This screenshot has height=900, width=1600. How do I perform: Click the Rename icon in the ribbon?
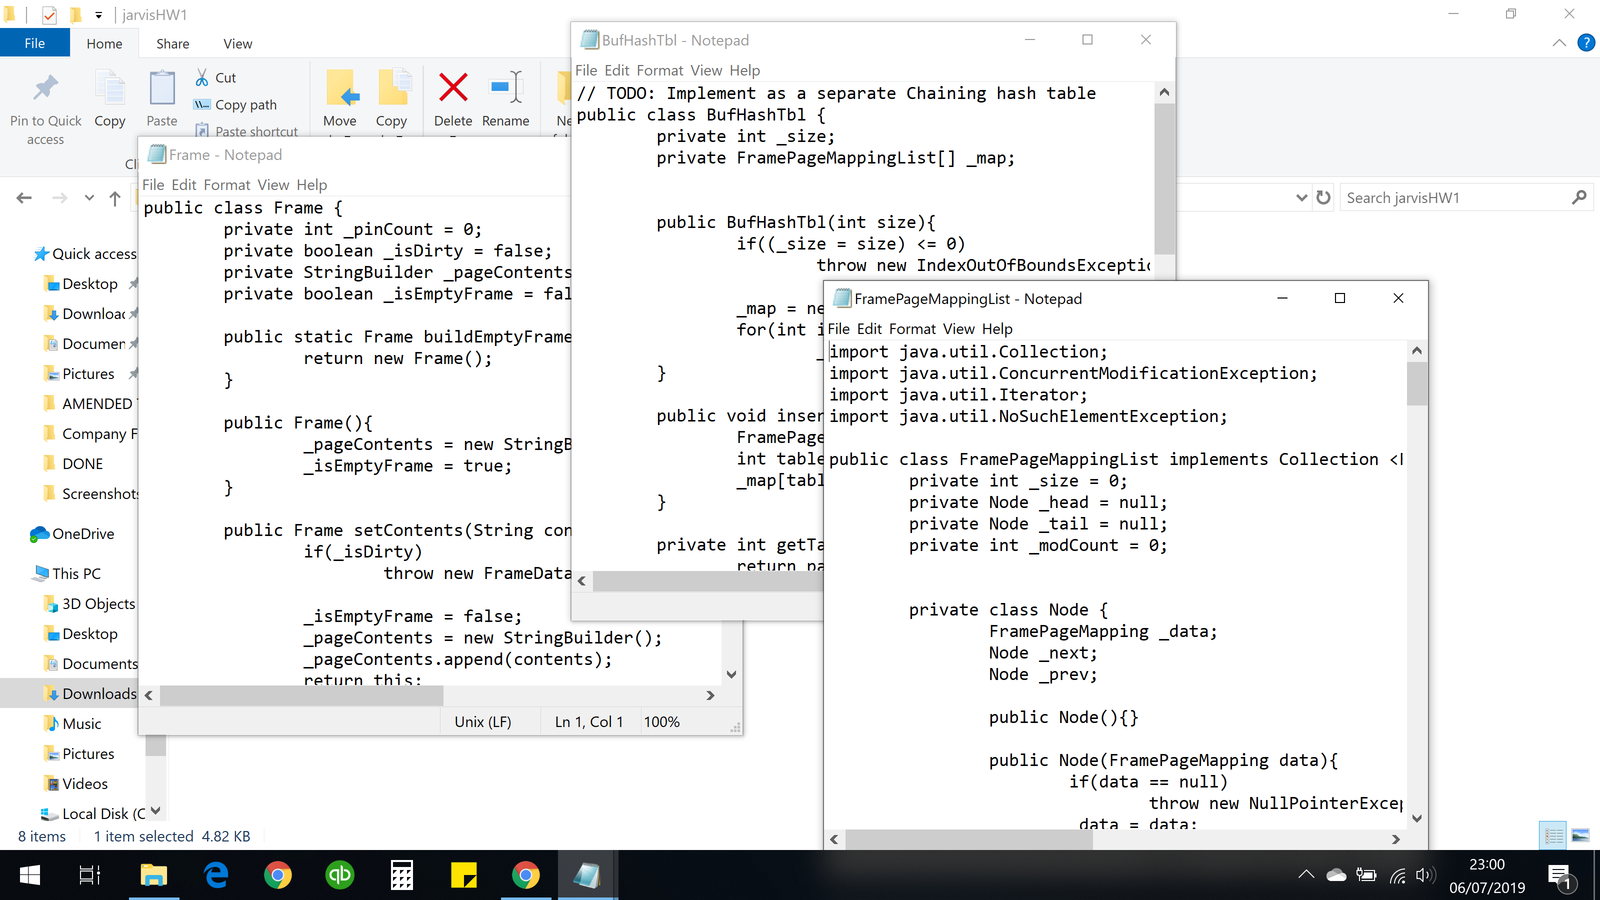[506, 89]
